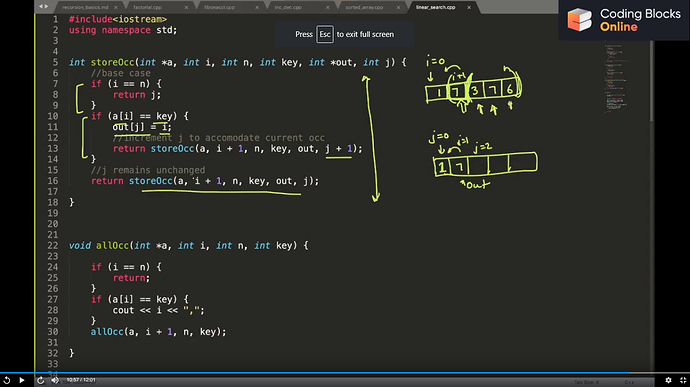The image size is (690, 387).
Task: Click the Esc key hint in overlay
Action: click(325, 34)
